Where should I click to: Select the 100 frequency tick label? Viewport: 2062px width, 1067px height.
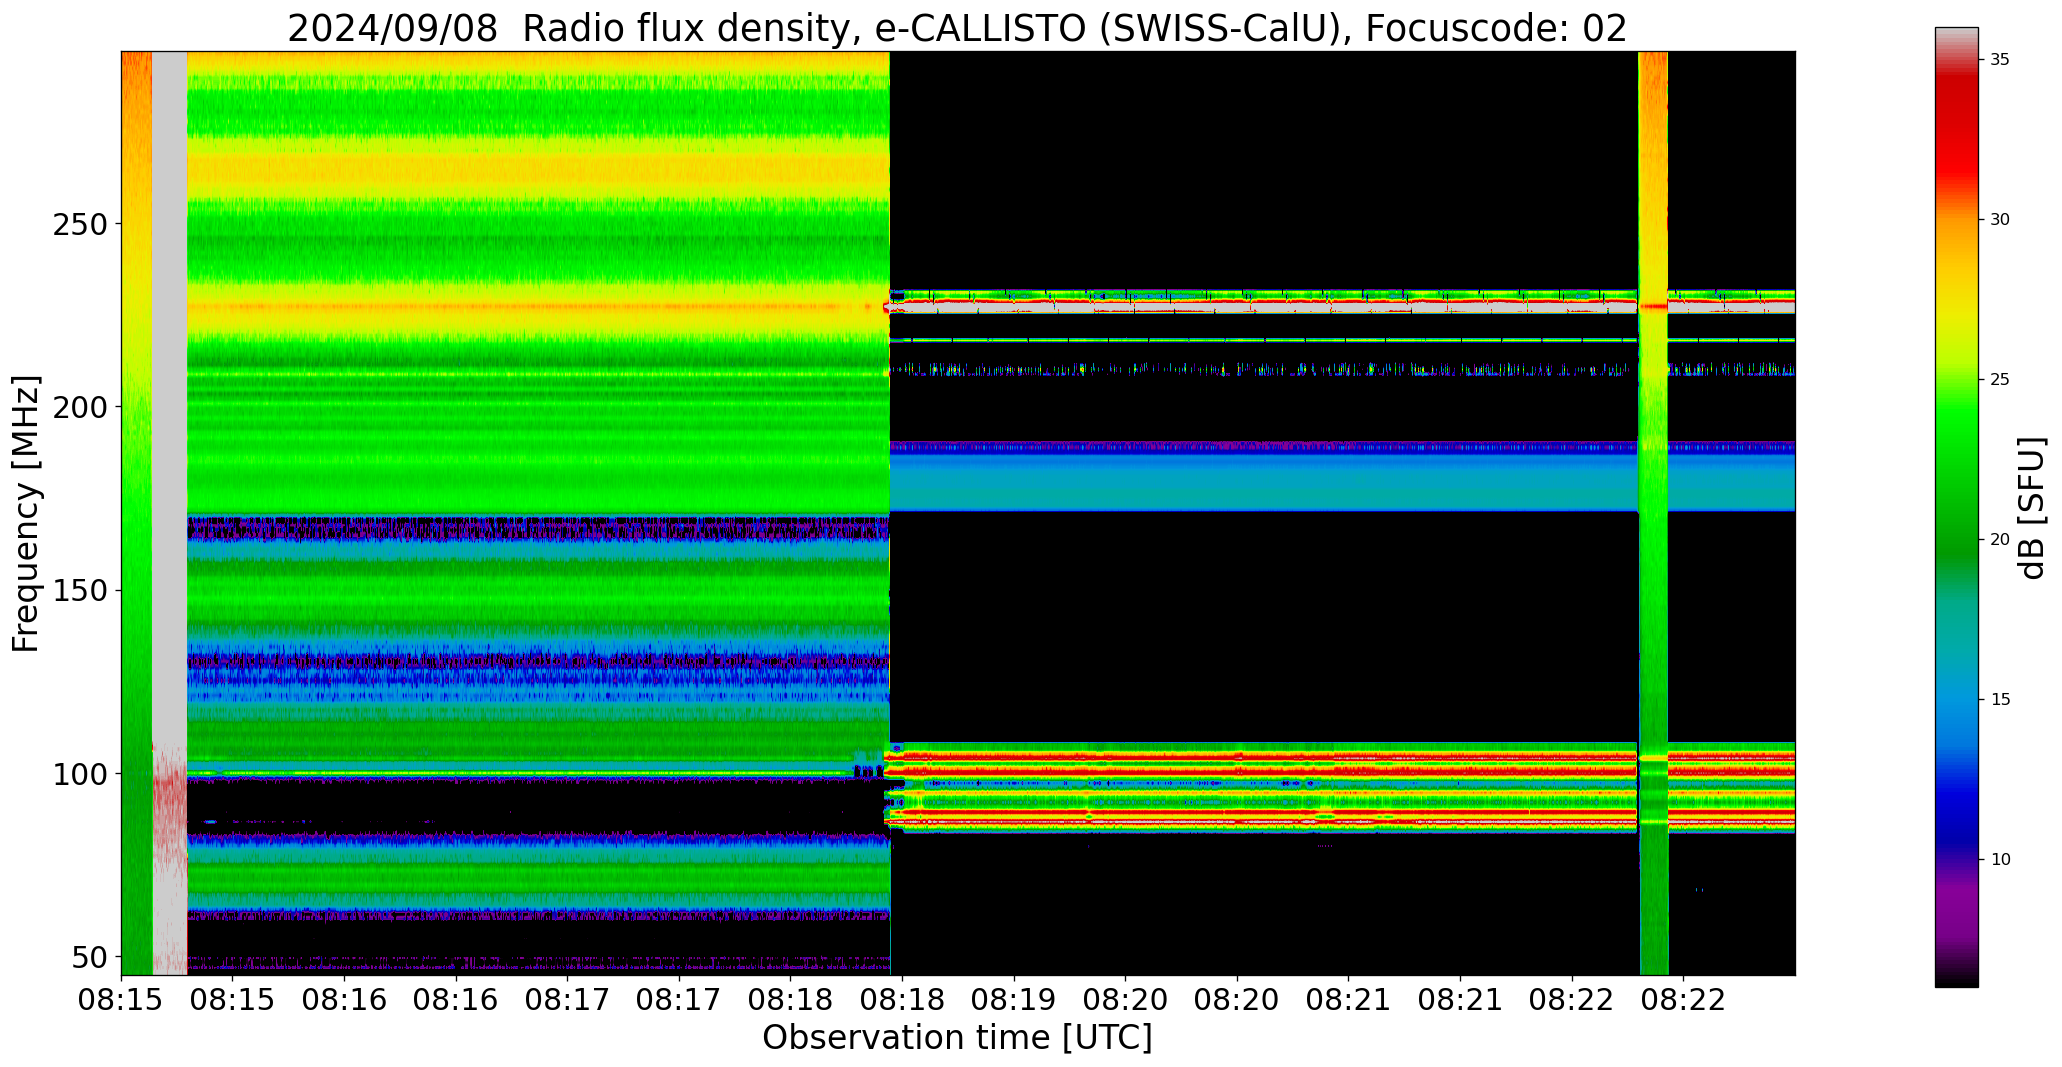click(79, 774)
